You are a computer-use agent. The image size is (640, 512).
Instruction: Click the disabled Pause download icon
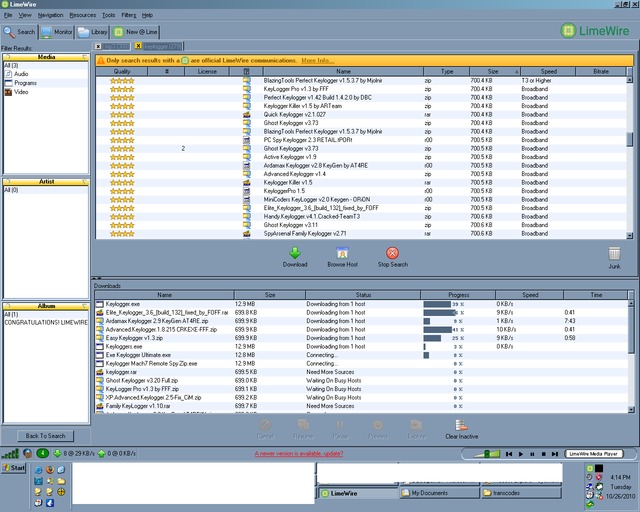point(340,425)
